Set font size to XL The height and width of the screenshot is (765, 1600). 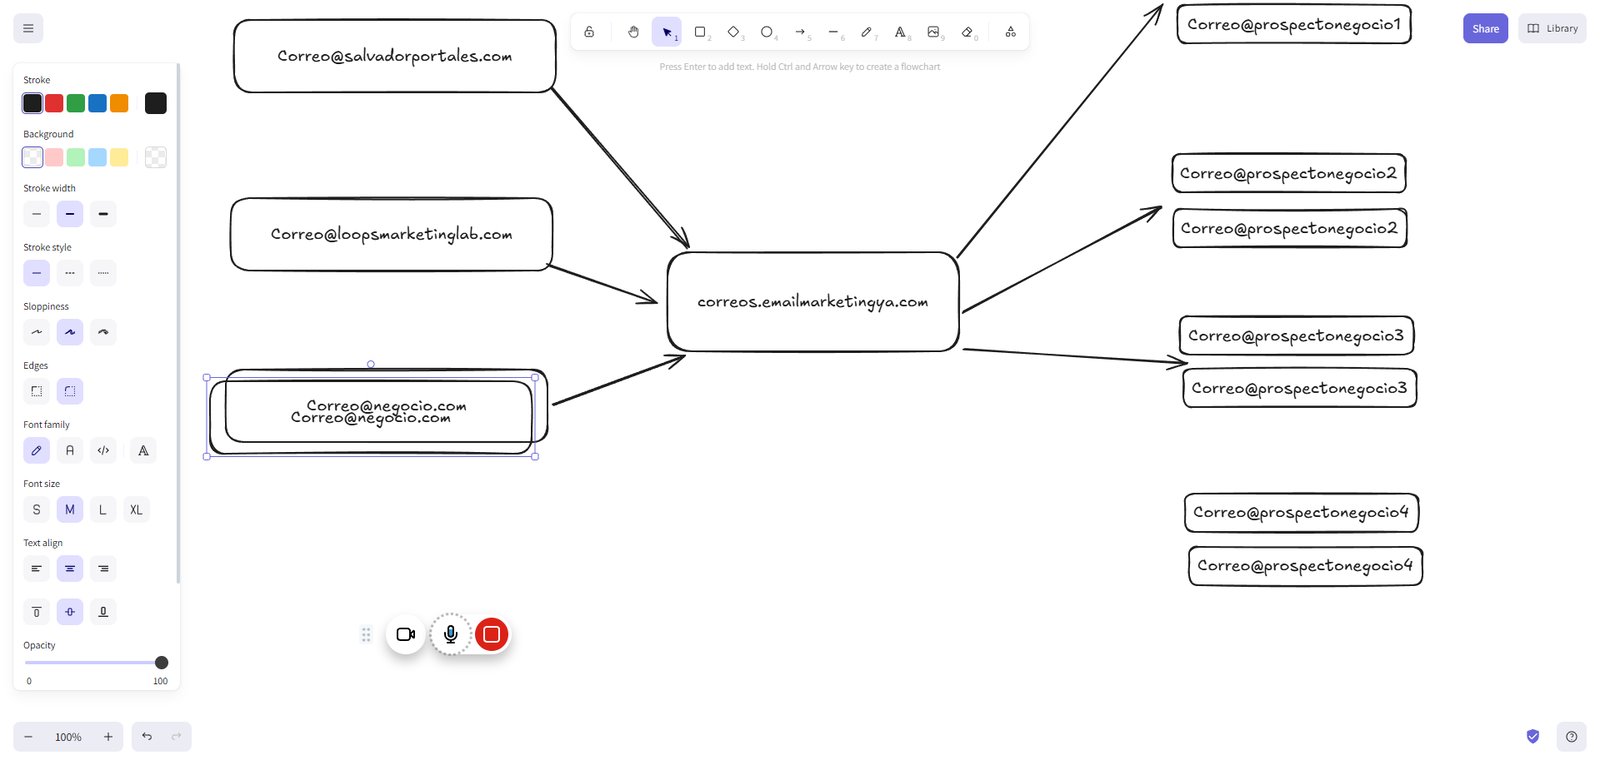[136, 510]
